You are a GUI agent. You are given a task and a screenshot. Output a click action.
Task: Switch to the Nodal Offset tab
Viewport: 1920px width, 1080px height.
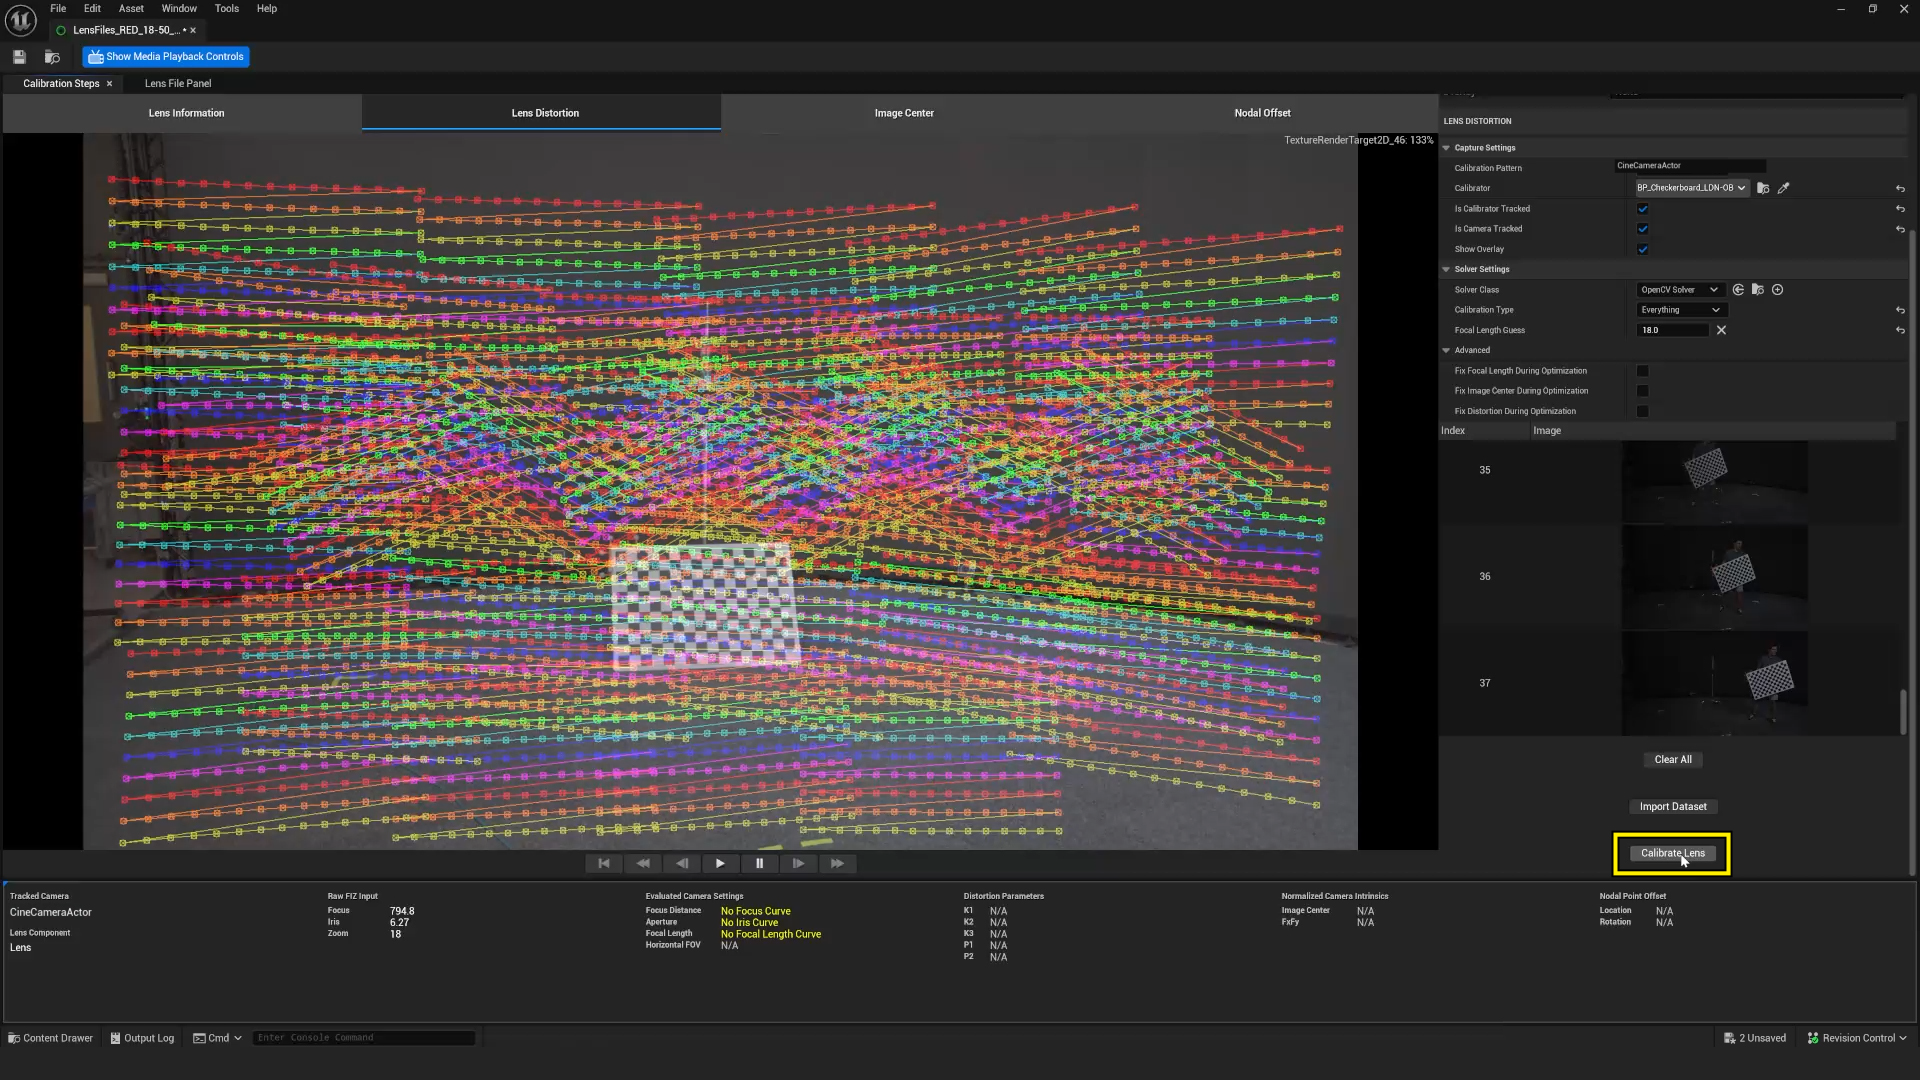point(1262,113)
